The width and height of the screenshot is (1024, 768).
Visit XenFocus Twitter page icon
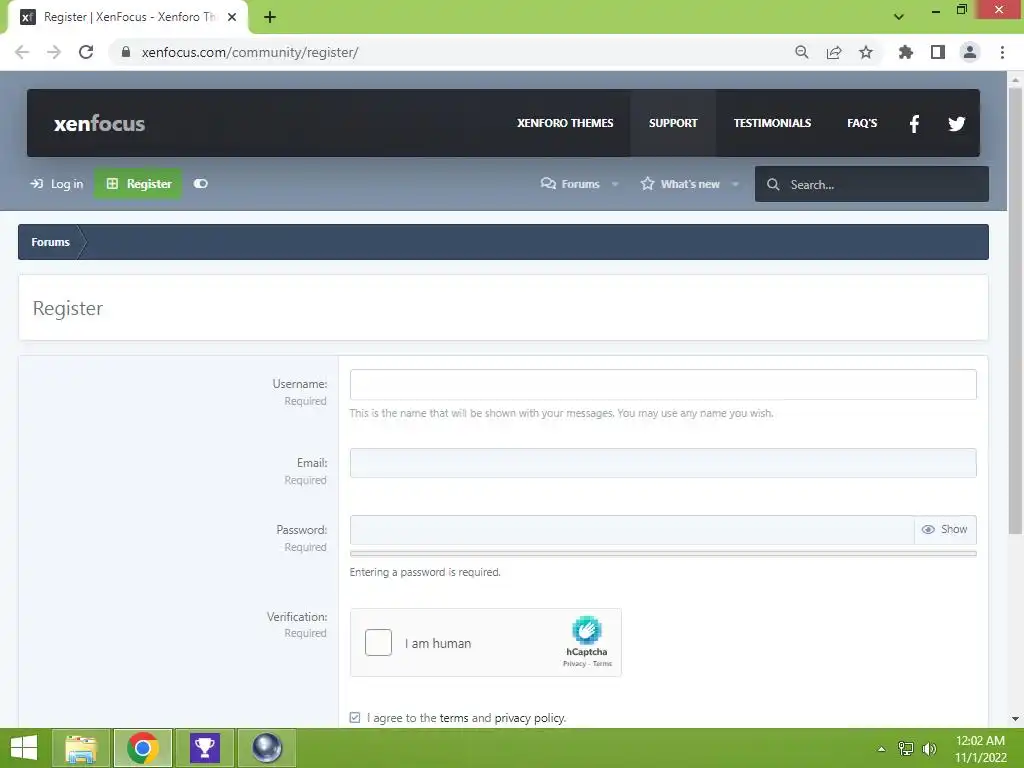click(957, 123)
